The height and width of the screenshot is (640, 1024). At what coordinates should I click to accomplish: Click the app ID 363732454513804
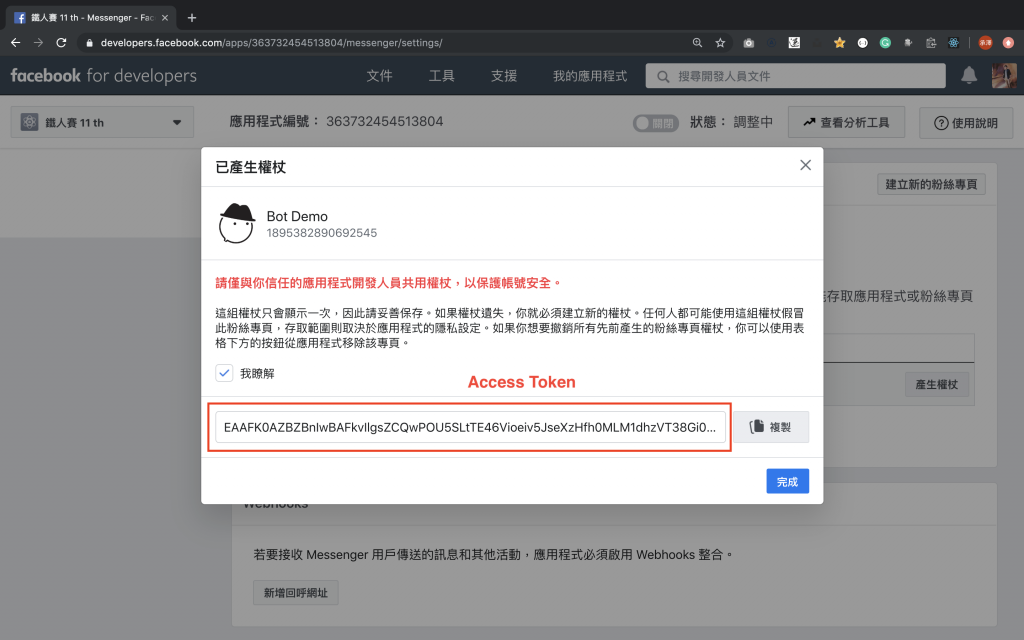point(385,121)
